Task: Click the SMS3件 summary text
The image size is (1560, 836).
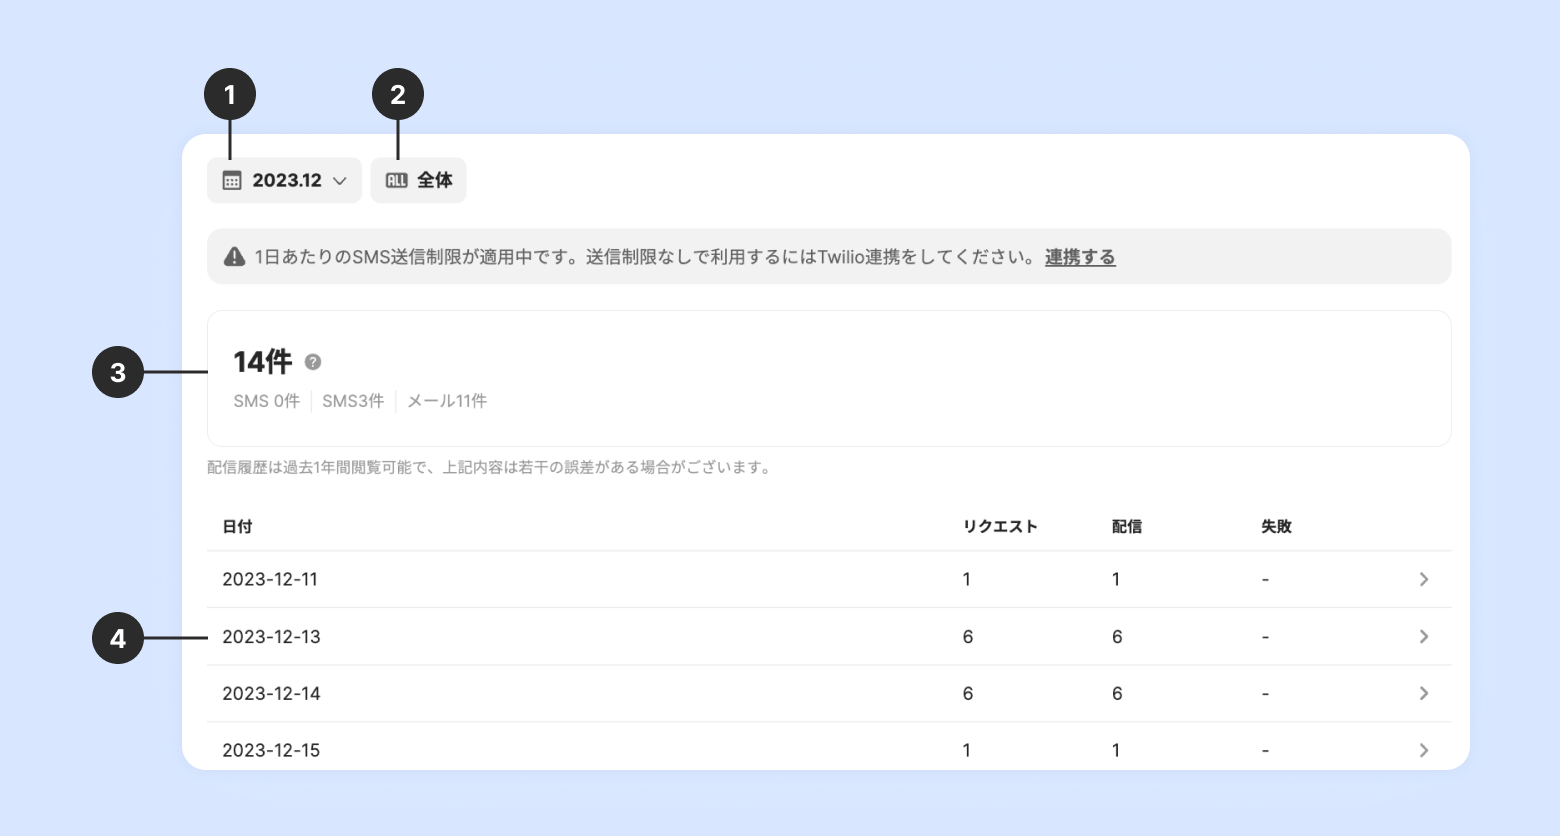Action: tap(353, 401)
